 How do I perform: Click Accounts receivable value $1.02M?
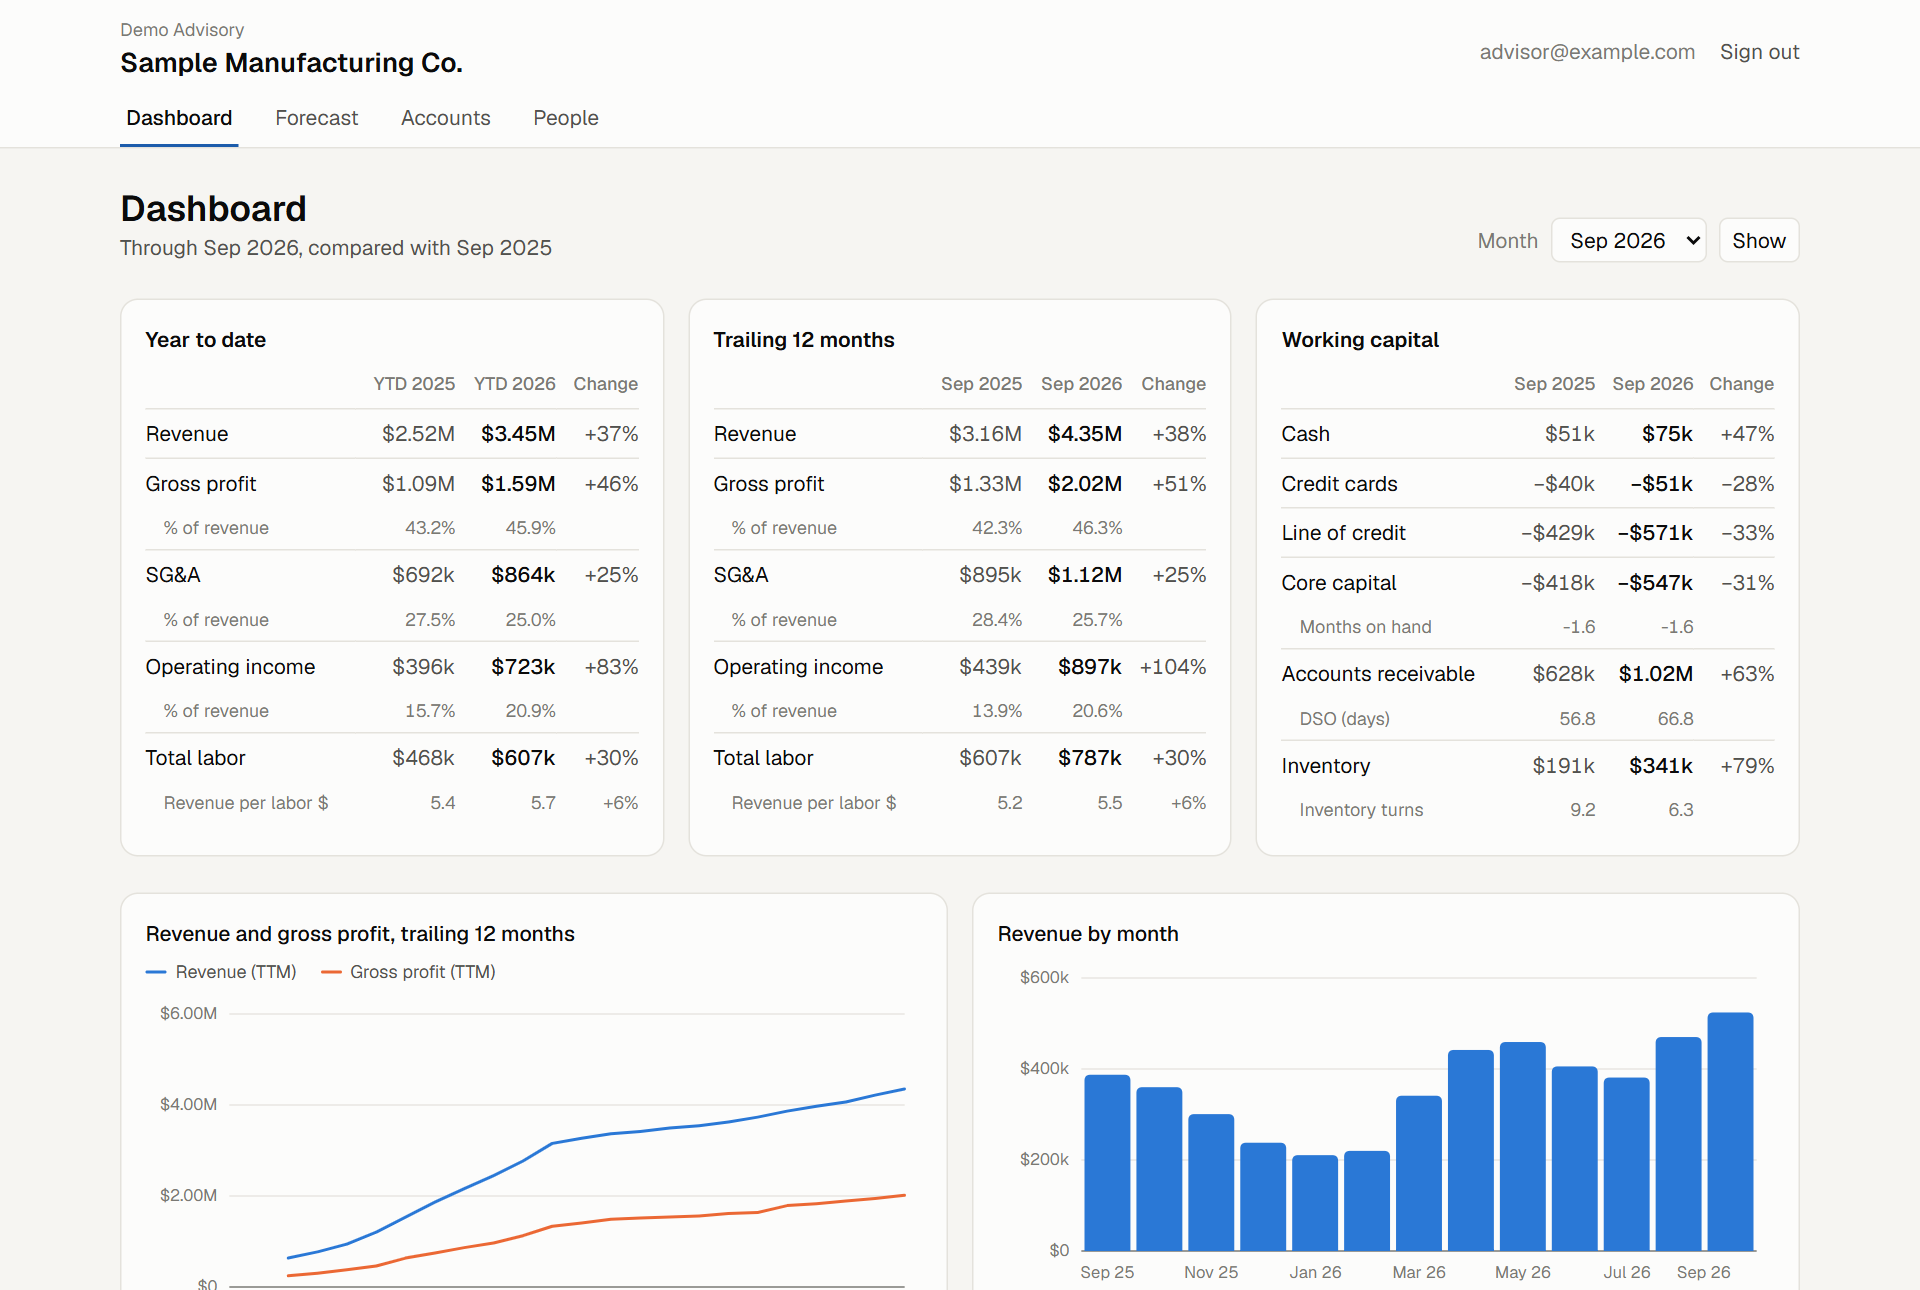[x=1656, y=674]
